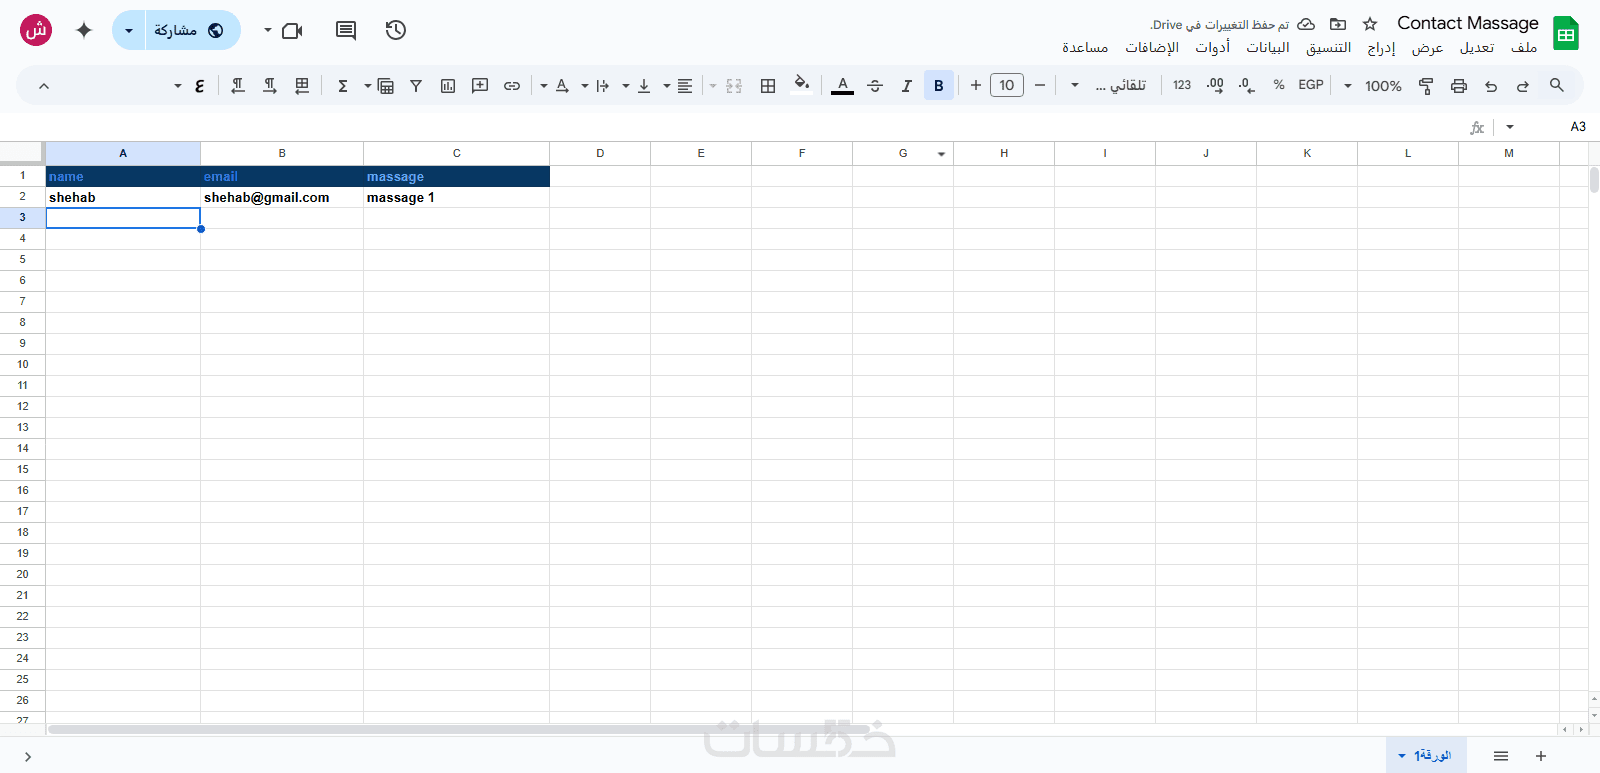Open the الإضافات menu
The width and height of the screenshot is (1600, 773).
coord(1152,47)
